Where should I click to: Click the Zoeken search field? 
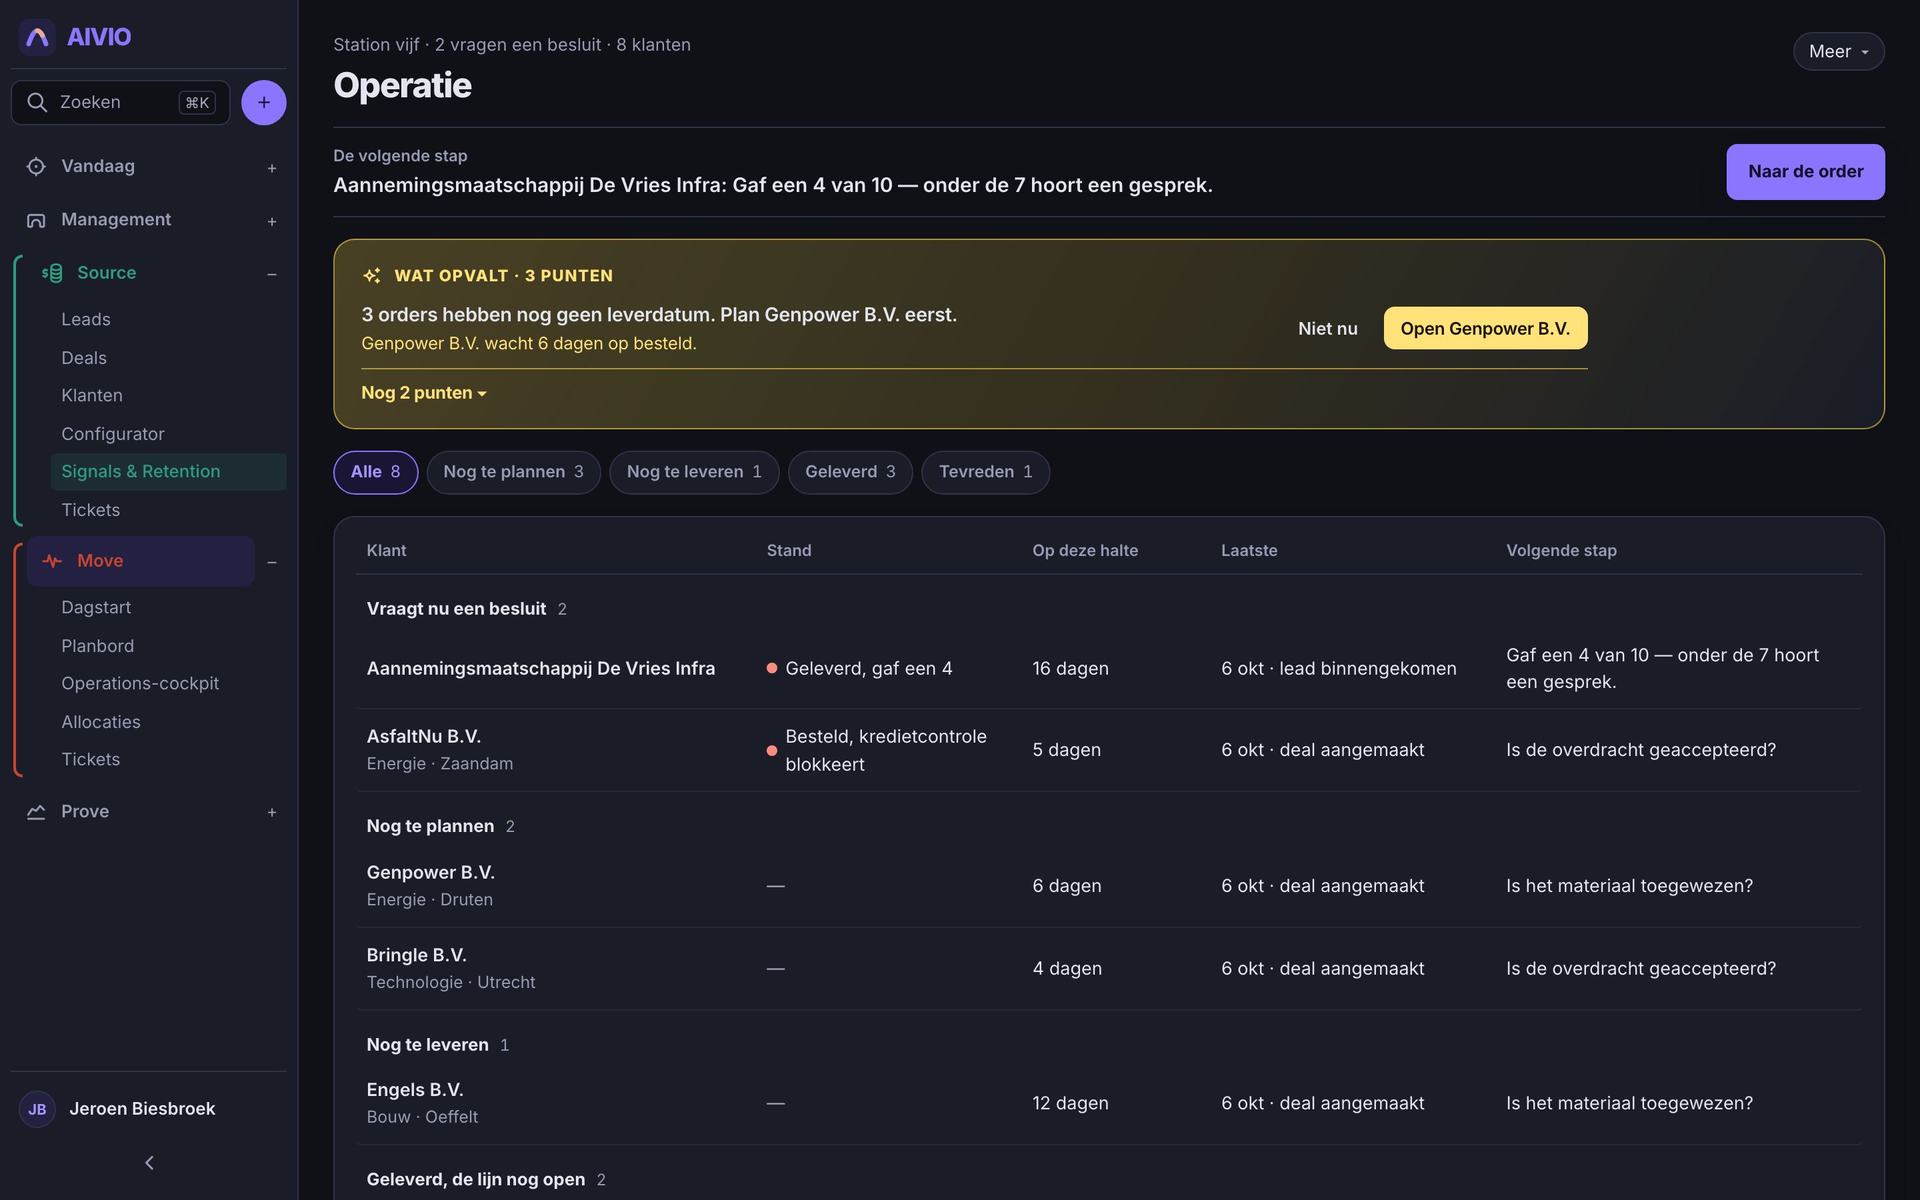pyautogui.click(x=120, y=102)
